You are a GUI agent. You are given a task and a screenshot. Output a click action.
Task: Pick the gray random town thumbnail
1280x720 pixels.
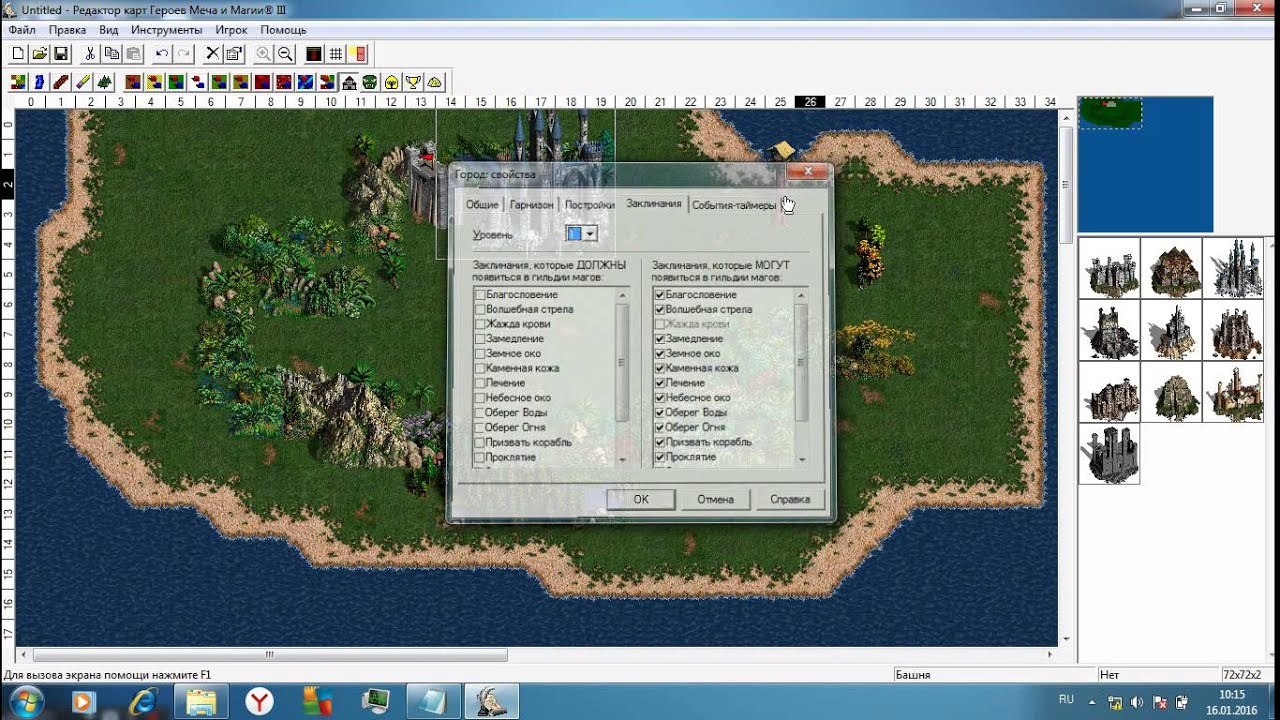[x=1109, y=454]
